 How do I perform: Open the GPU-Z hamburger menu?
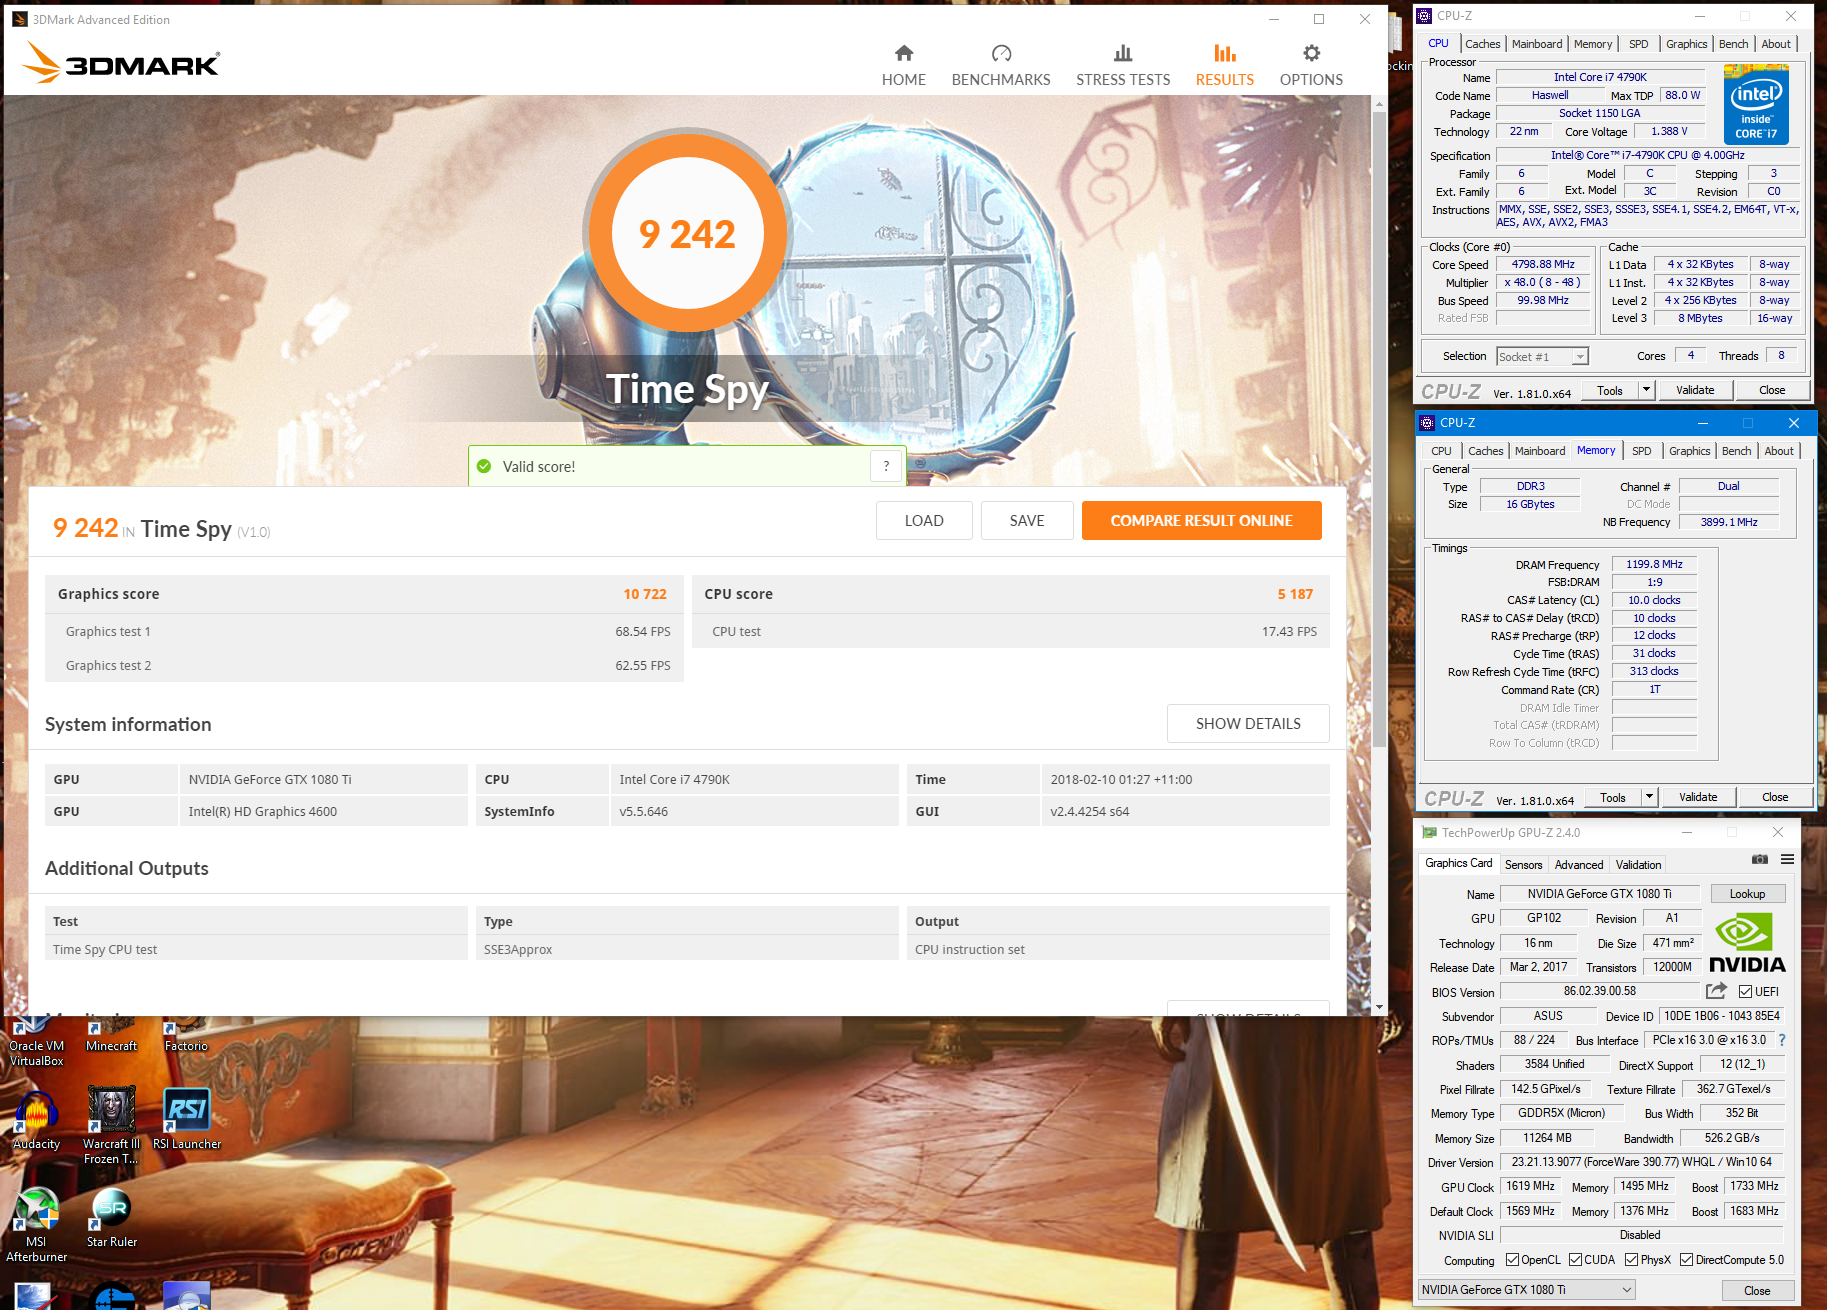(x=1787, y=859)
